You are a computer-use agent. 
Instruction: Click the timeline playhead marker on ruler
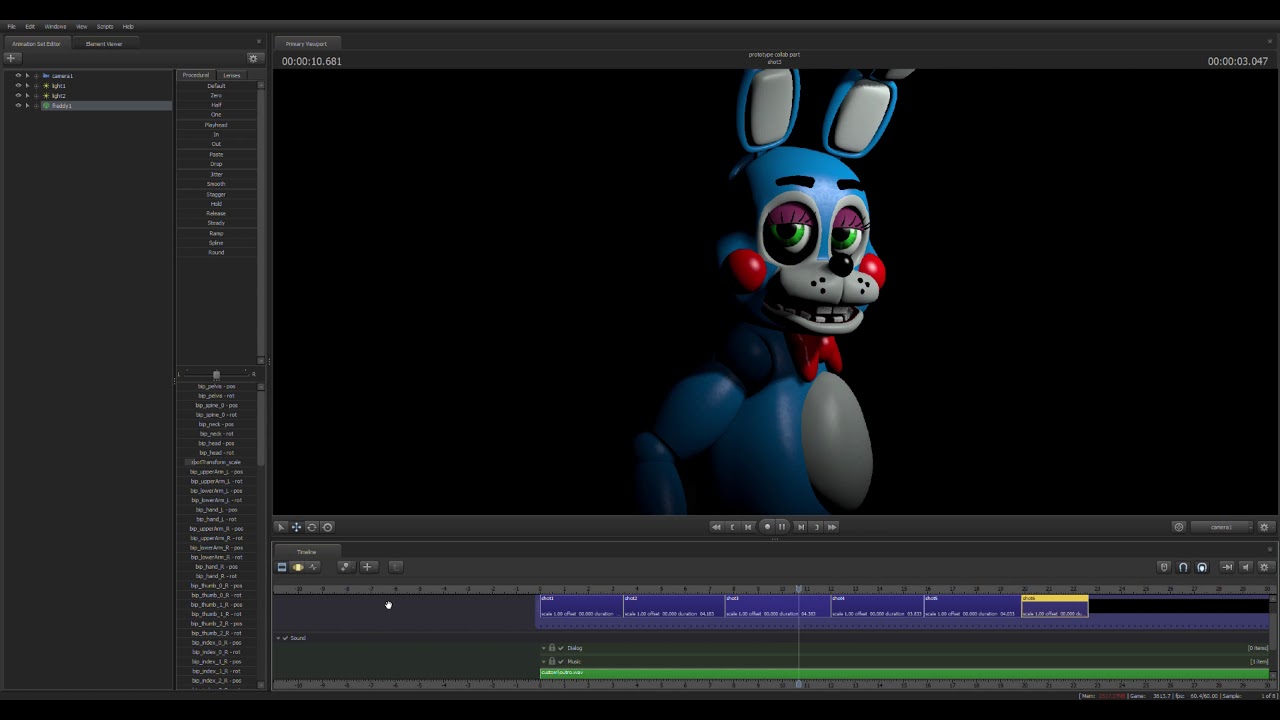(799, 589)
